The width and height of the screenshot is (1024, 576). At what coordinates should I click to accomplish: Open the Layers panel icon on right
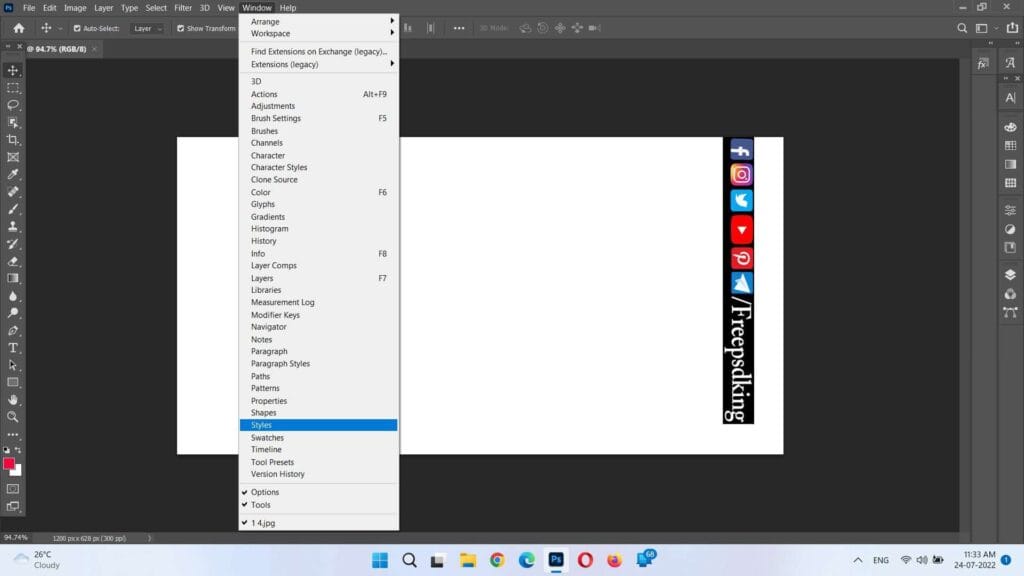point(1010,274)
